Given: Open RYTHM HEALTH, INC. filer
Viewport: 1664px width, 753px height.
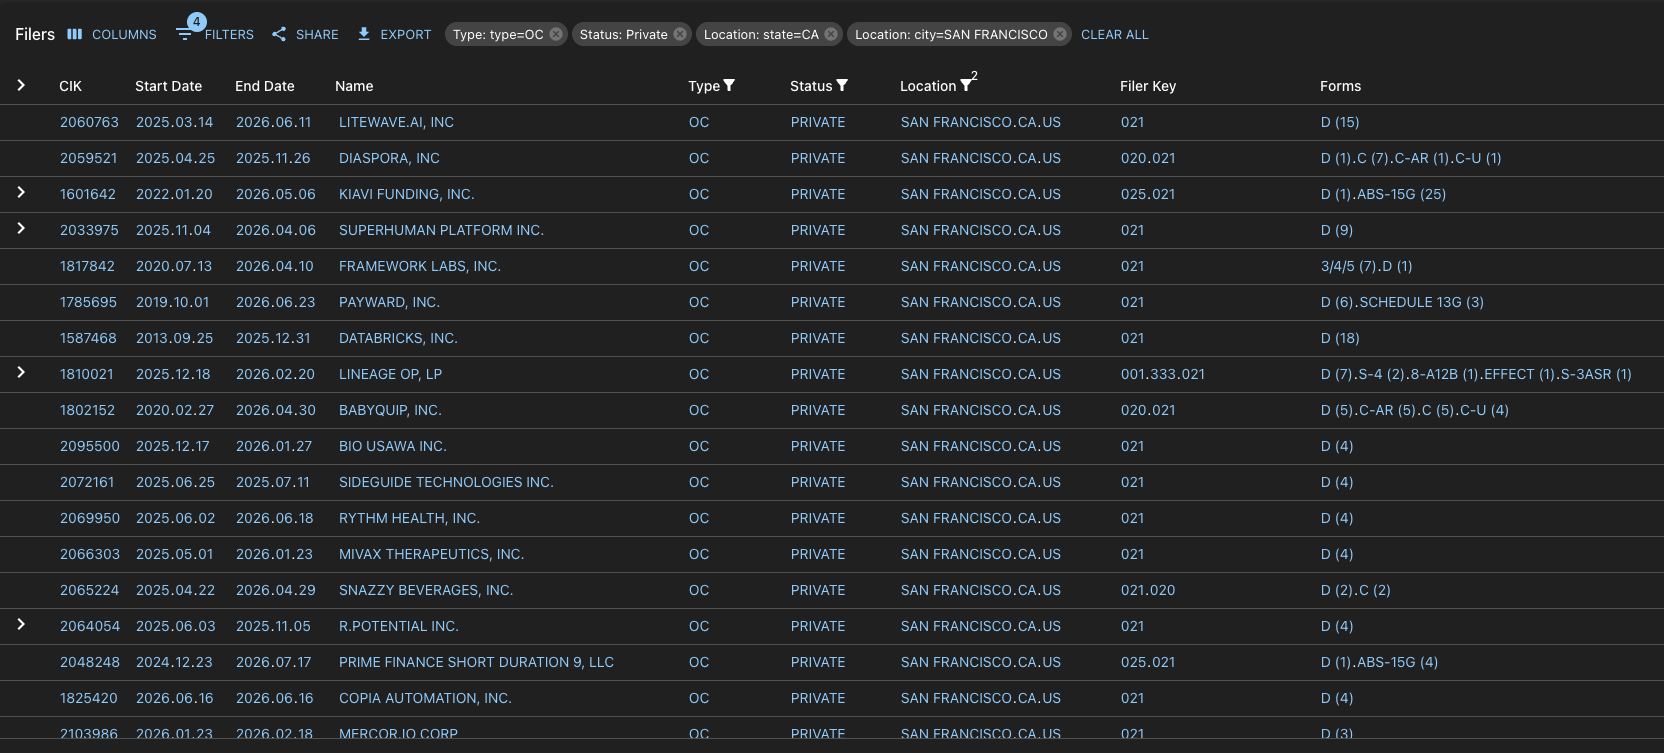Looking at the screenshot, I should pyautogui.click(x=409, y=518).
